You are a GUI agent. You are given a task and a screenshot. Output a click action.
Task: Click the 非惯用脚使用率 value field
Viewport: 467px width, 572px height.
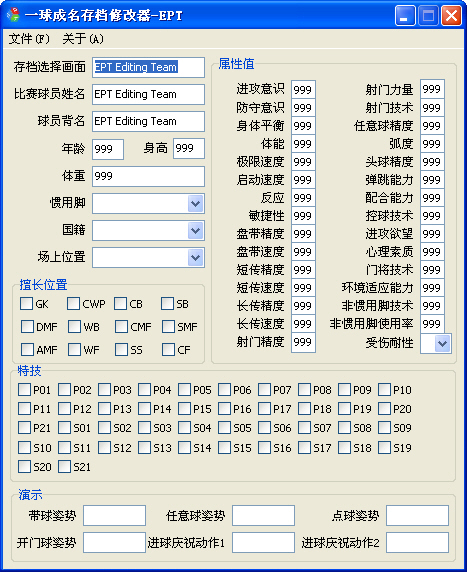tap(432, 324)
